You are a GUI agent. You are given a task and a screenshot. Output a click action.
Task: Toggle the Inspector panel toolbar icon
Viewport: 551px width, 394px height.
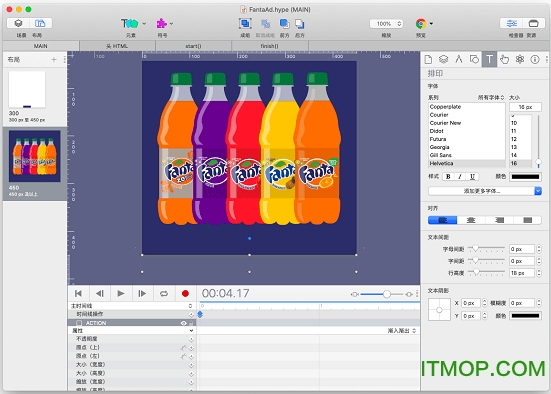click(x=512, y=24)
